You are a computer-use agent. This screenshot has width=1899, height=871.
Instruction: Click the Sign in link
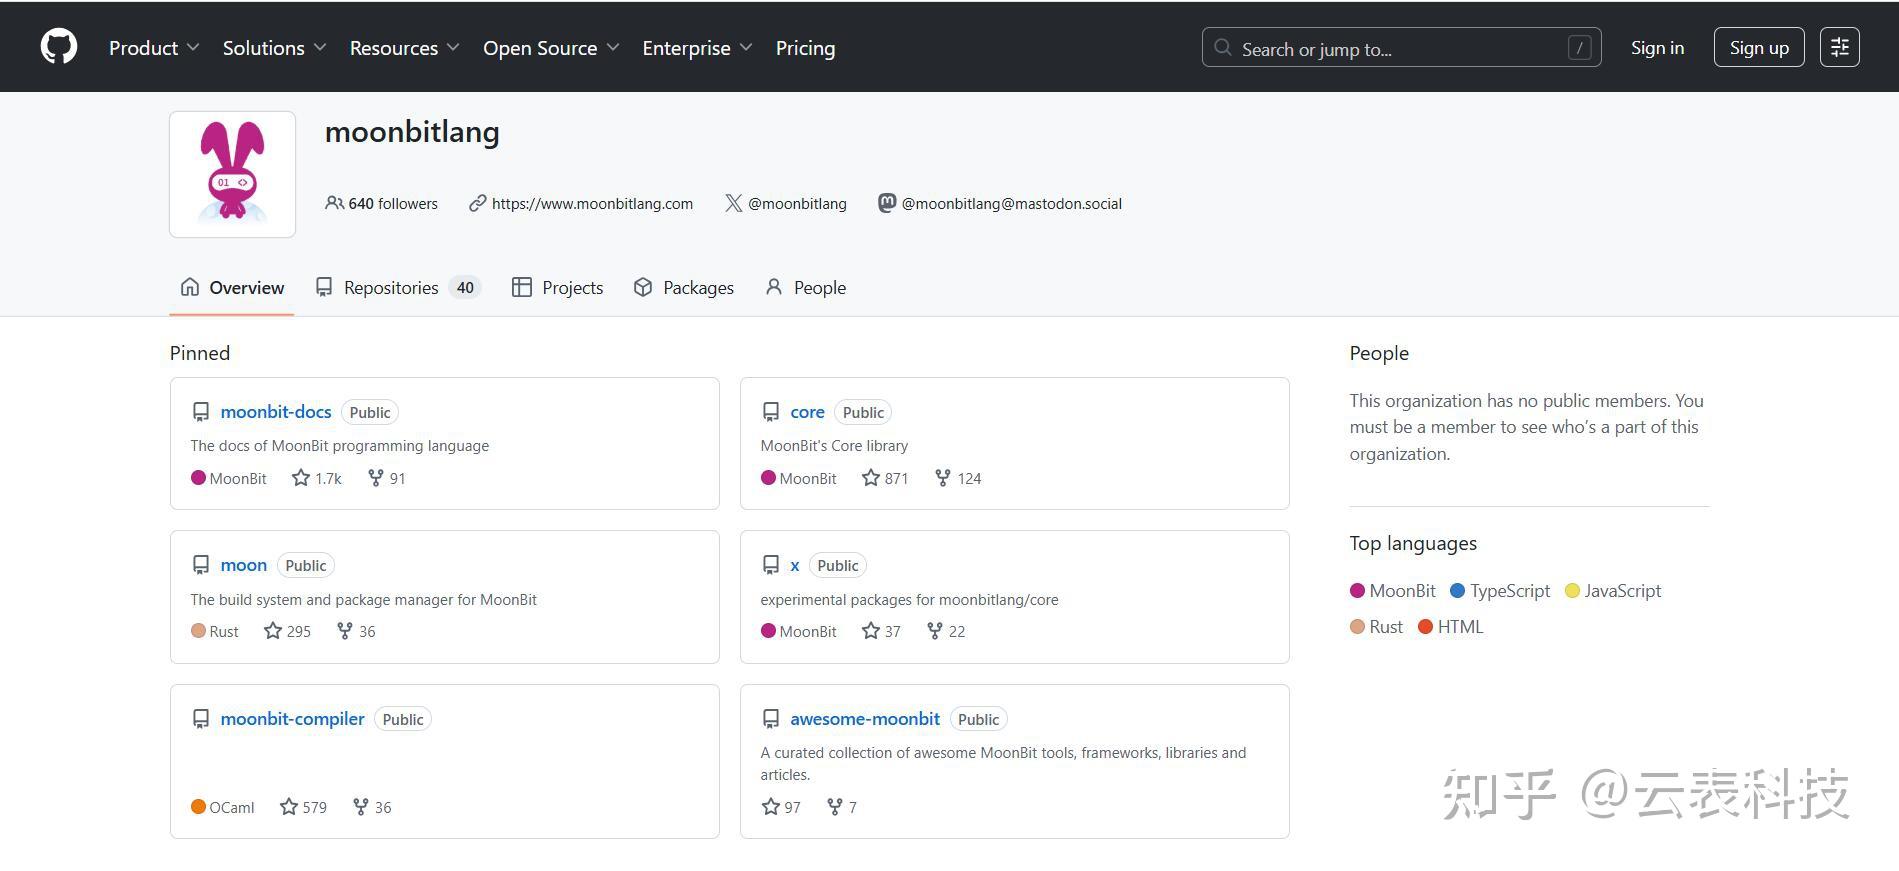coord(1657,47)
